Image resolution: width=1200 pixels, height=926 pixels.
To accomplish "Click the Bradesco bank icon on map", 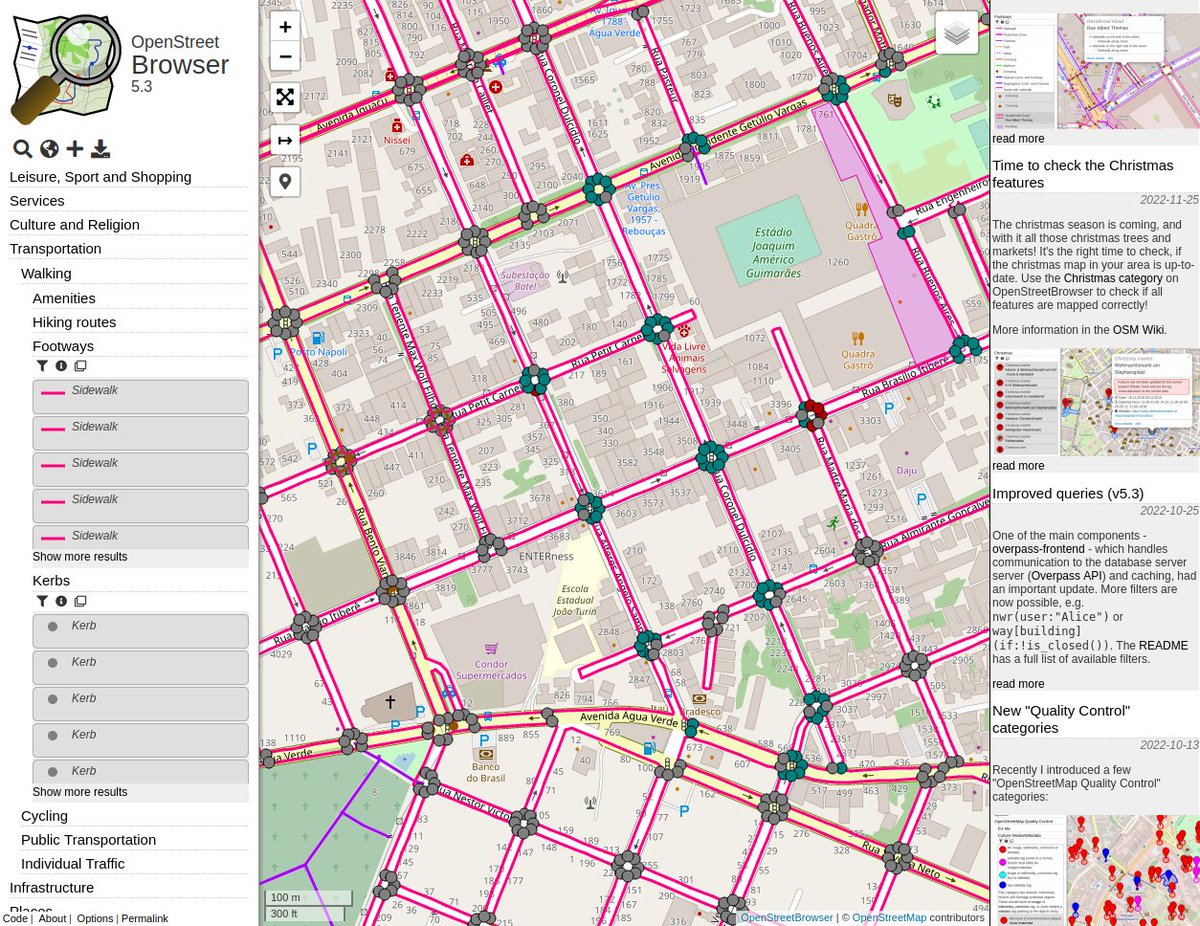I will (699, 698).
